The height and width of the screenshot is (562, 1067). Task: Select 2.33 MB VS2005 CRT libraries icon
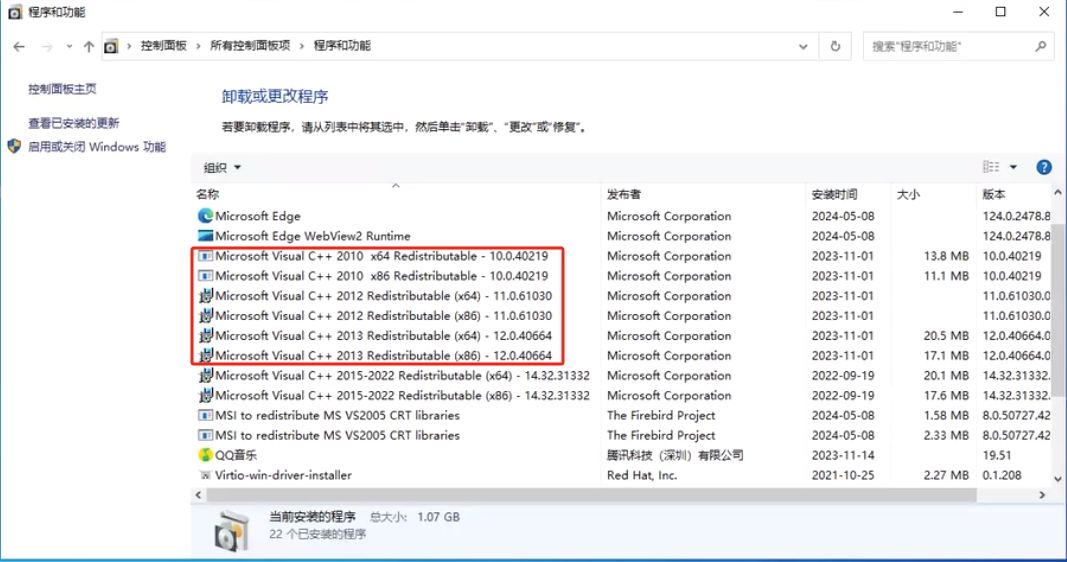coord(205,435)
